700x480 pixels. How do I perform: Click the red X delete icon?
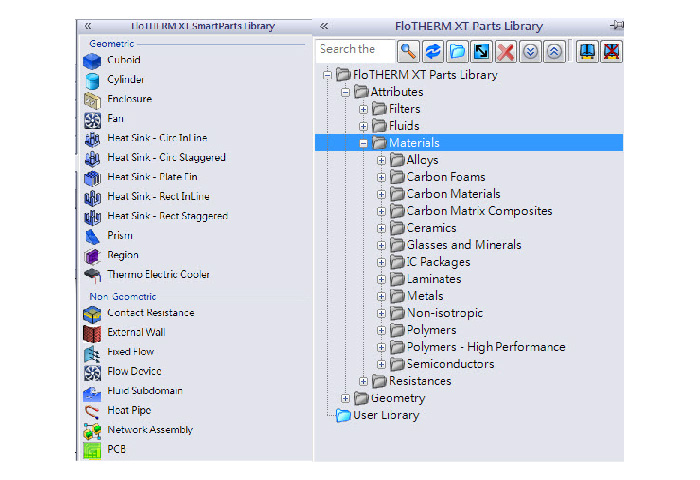pyautogui.click(x=506, y=50)
